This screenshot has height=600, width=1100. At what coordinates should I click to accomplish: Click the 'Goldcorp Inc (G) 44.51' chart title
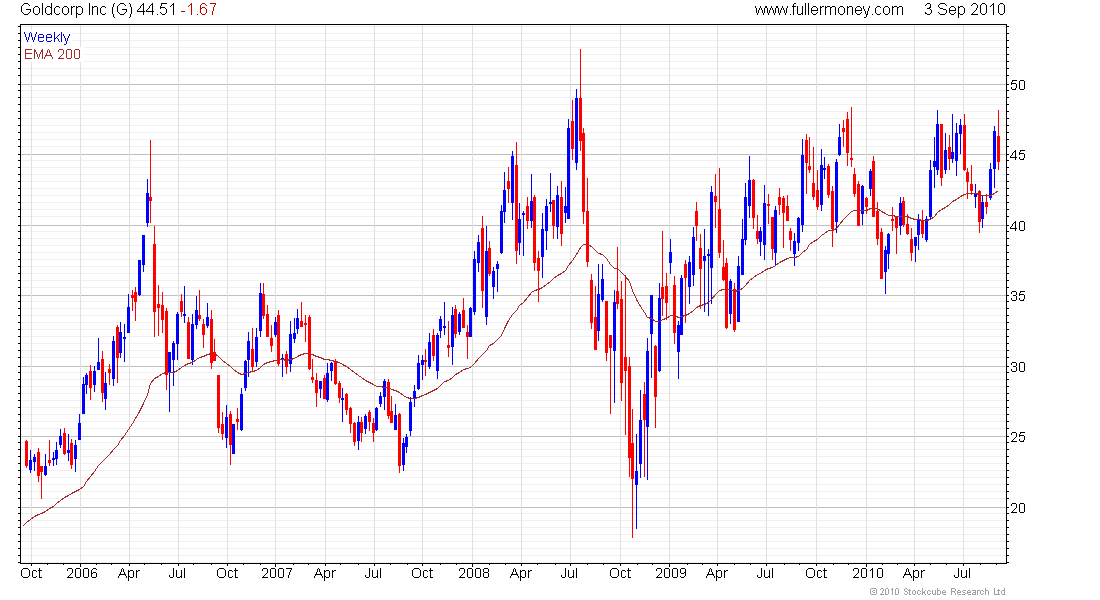(x=98, y=10)
